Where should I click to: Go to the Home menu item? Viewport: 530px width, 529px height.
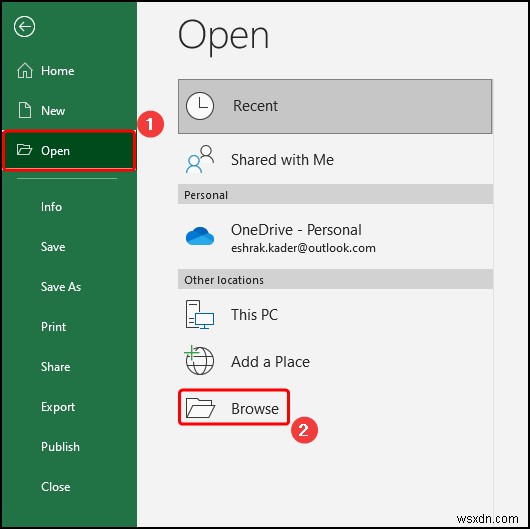[69, 71]
